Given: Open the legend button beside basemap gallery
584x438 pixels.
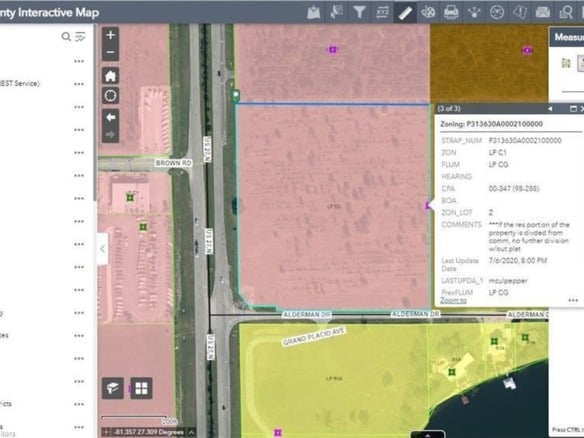Looking at the screenshot, I should point(113,388).
